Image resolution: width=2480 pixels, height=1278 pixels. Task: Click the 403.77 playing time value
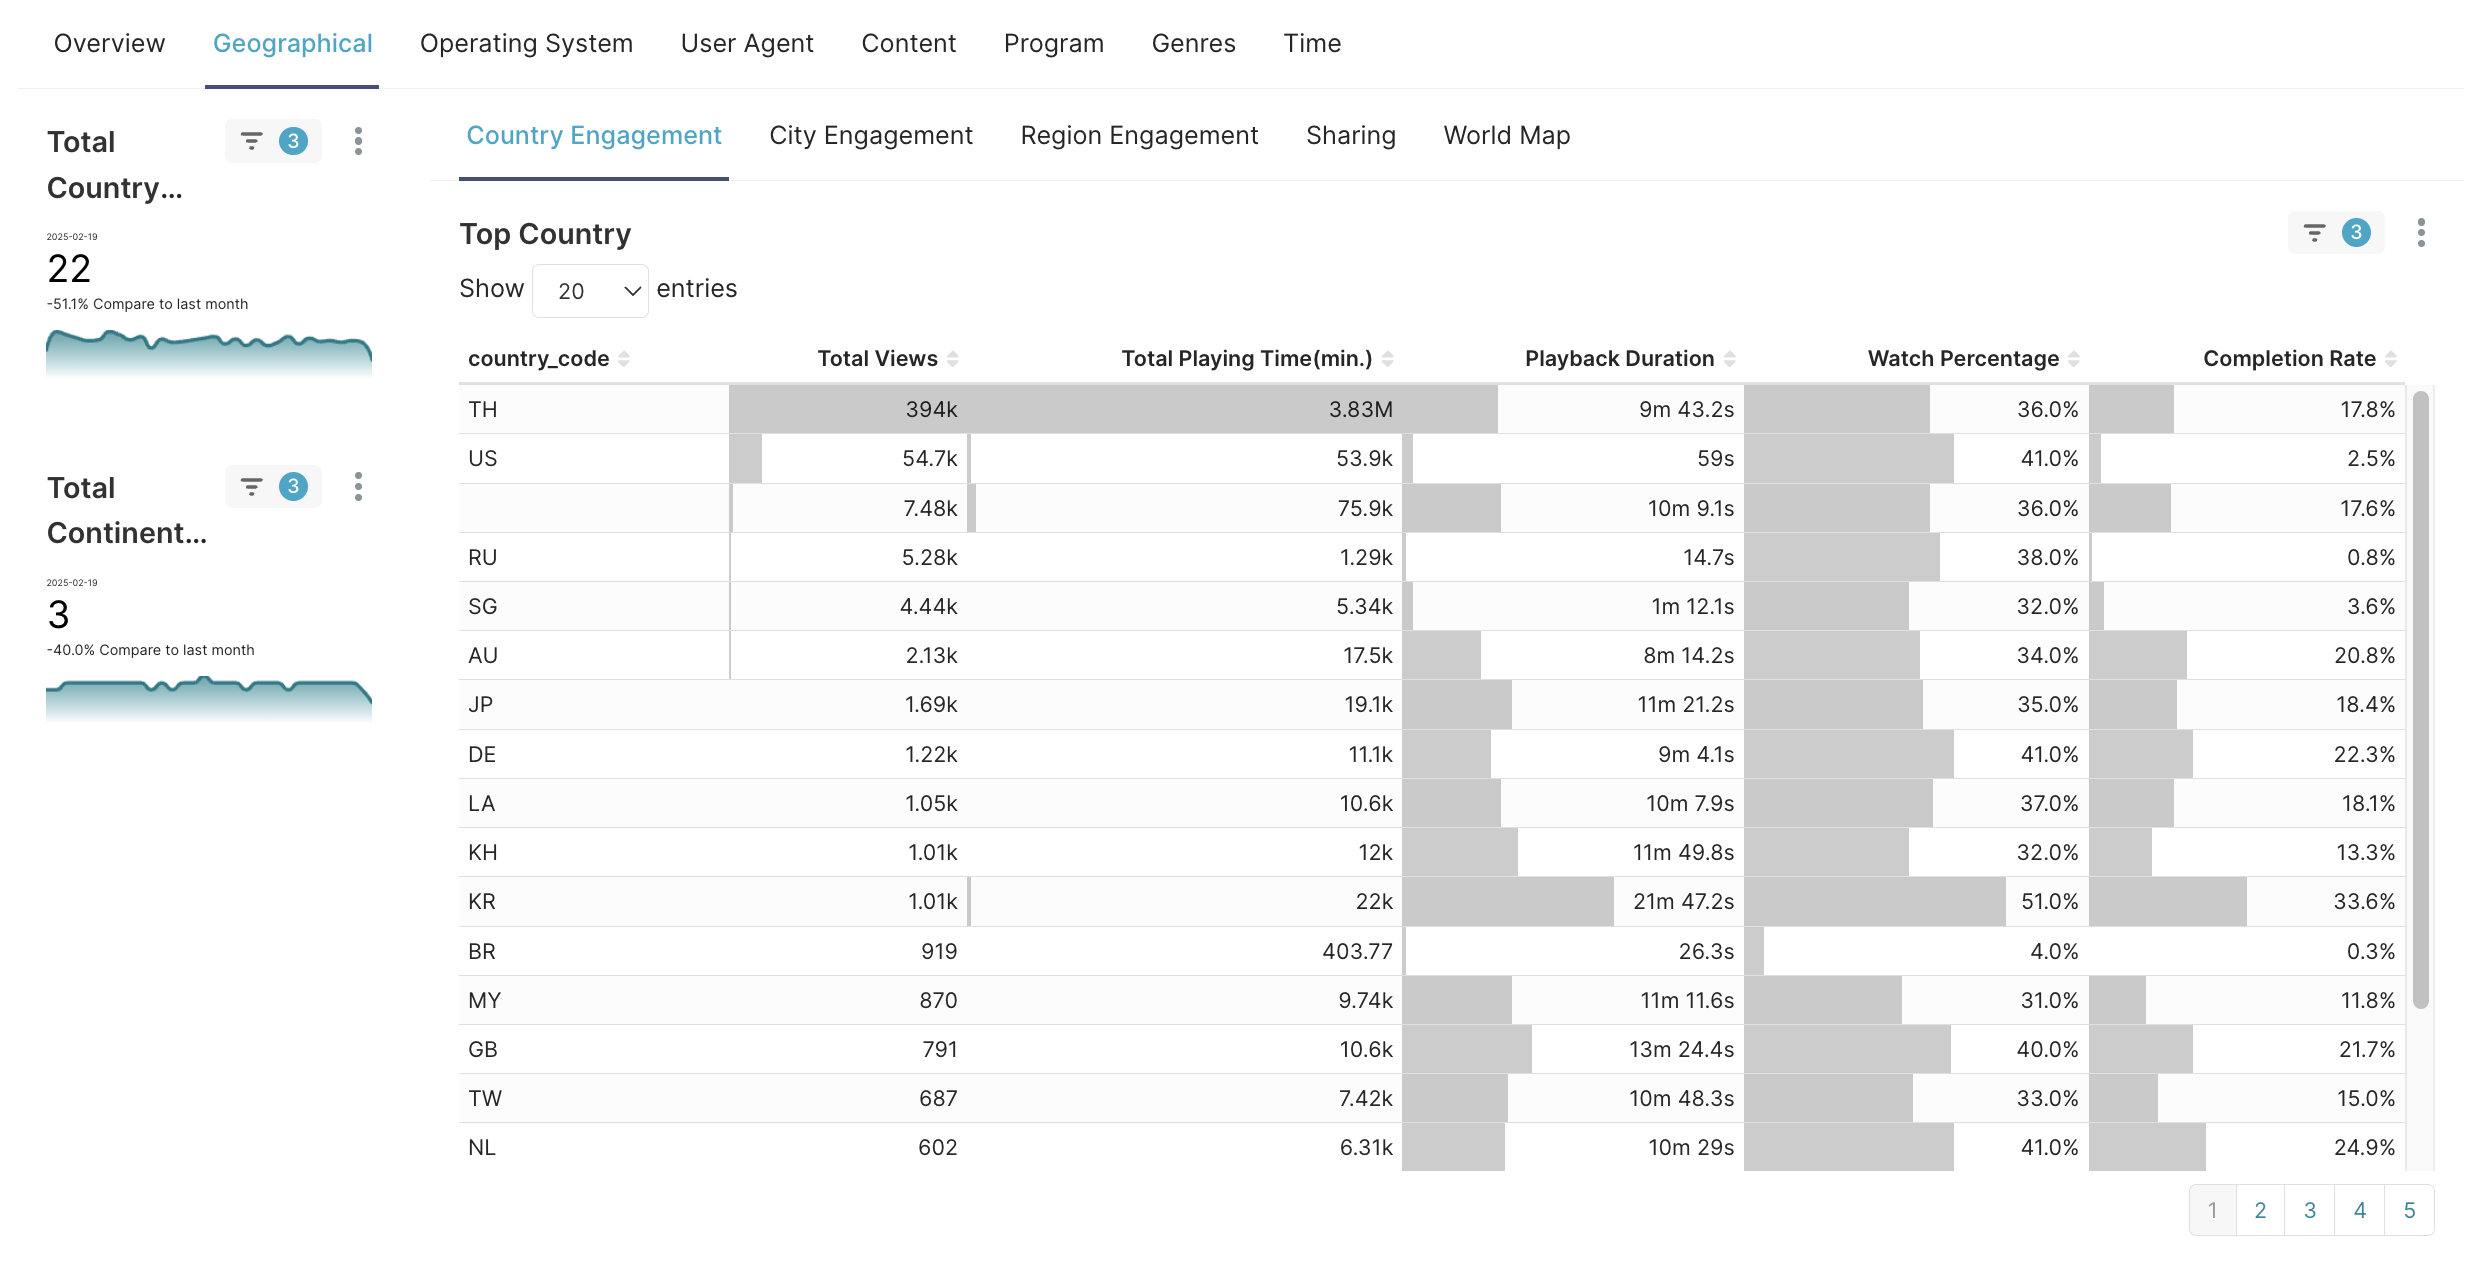coord(1357,951)
